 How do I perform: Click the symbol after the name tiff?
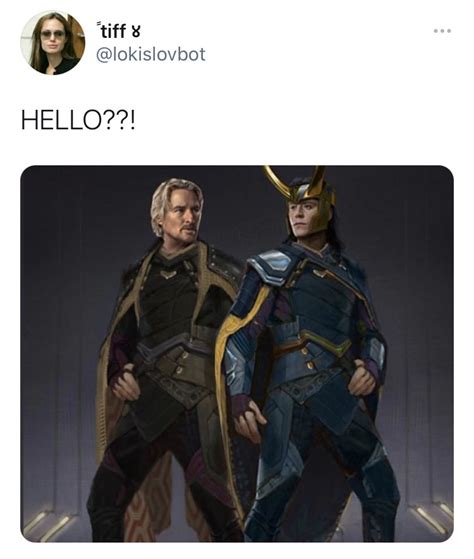click(x=136, y=33)
